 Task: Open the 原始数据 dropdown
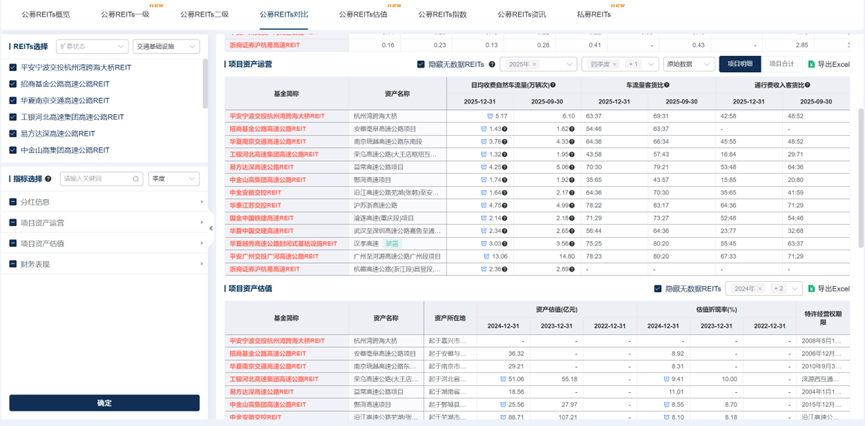688,64
